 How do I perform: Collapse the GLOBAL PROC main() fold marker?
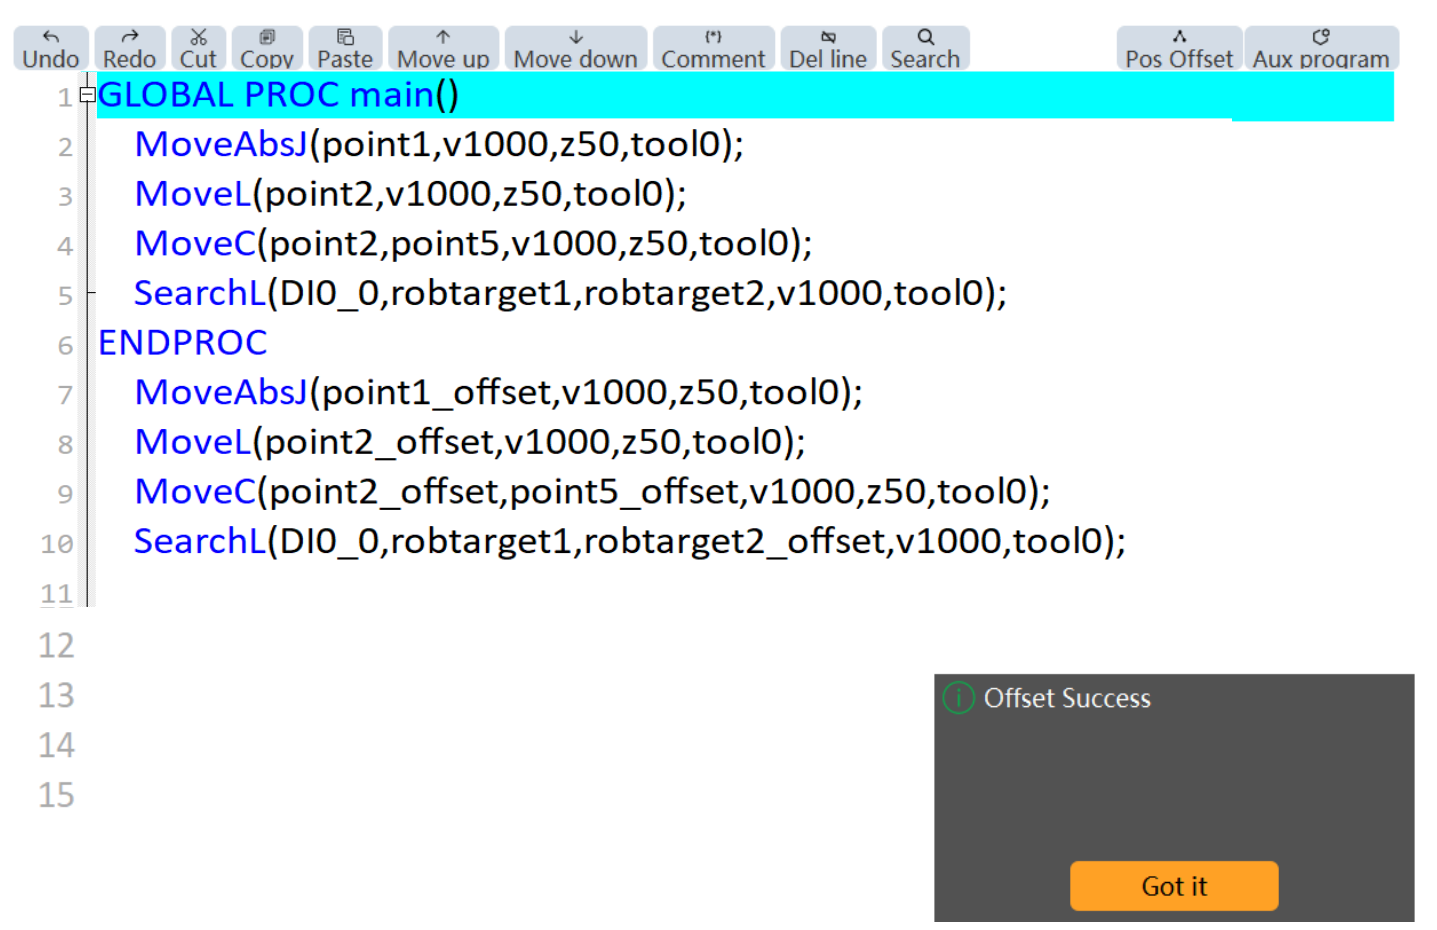[87, 95]
